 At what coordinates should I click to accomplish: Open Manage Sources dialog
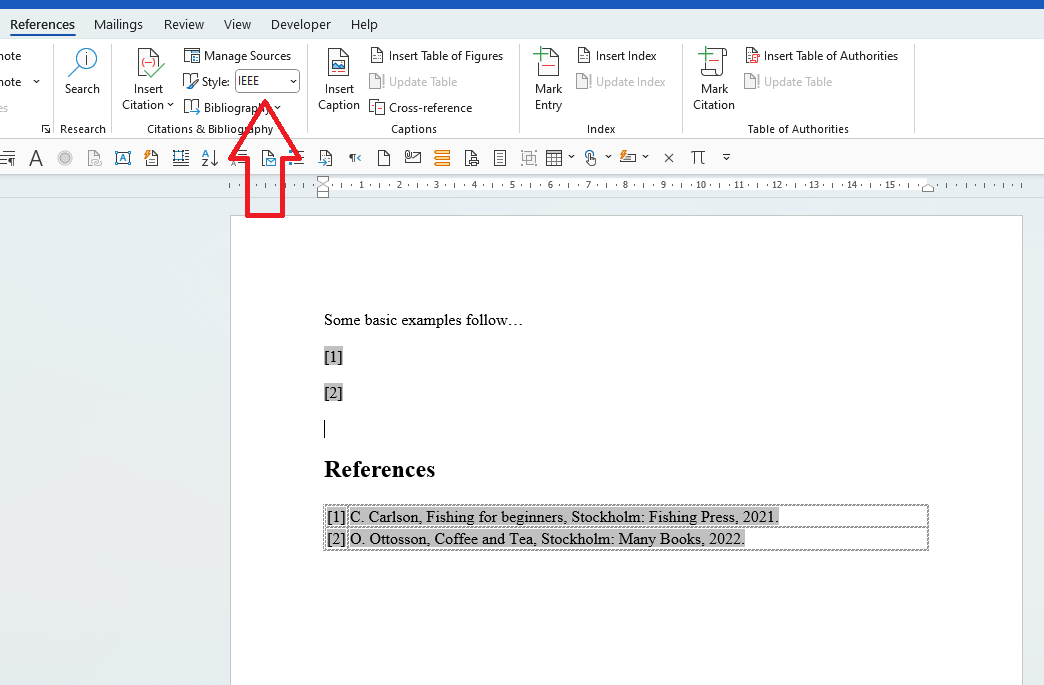click(x=238, y=56)
